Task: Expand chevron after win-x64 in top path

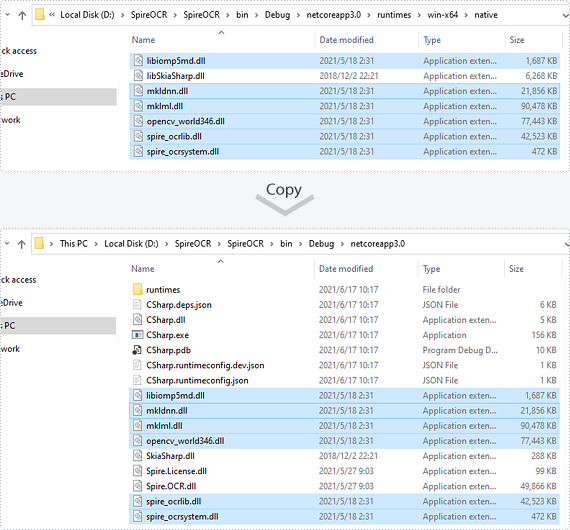Action: click(x=466, y=15)
